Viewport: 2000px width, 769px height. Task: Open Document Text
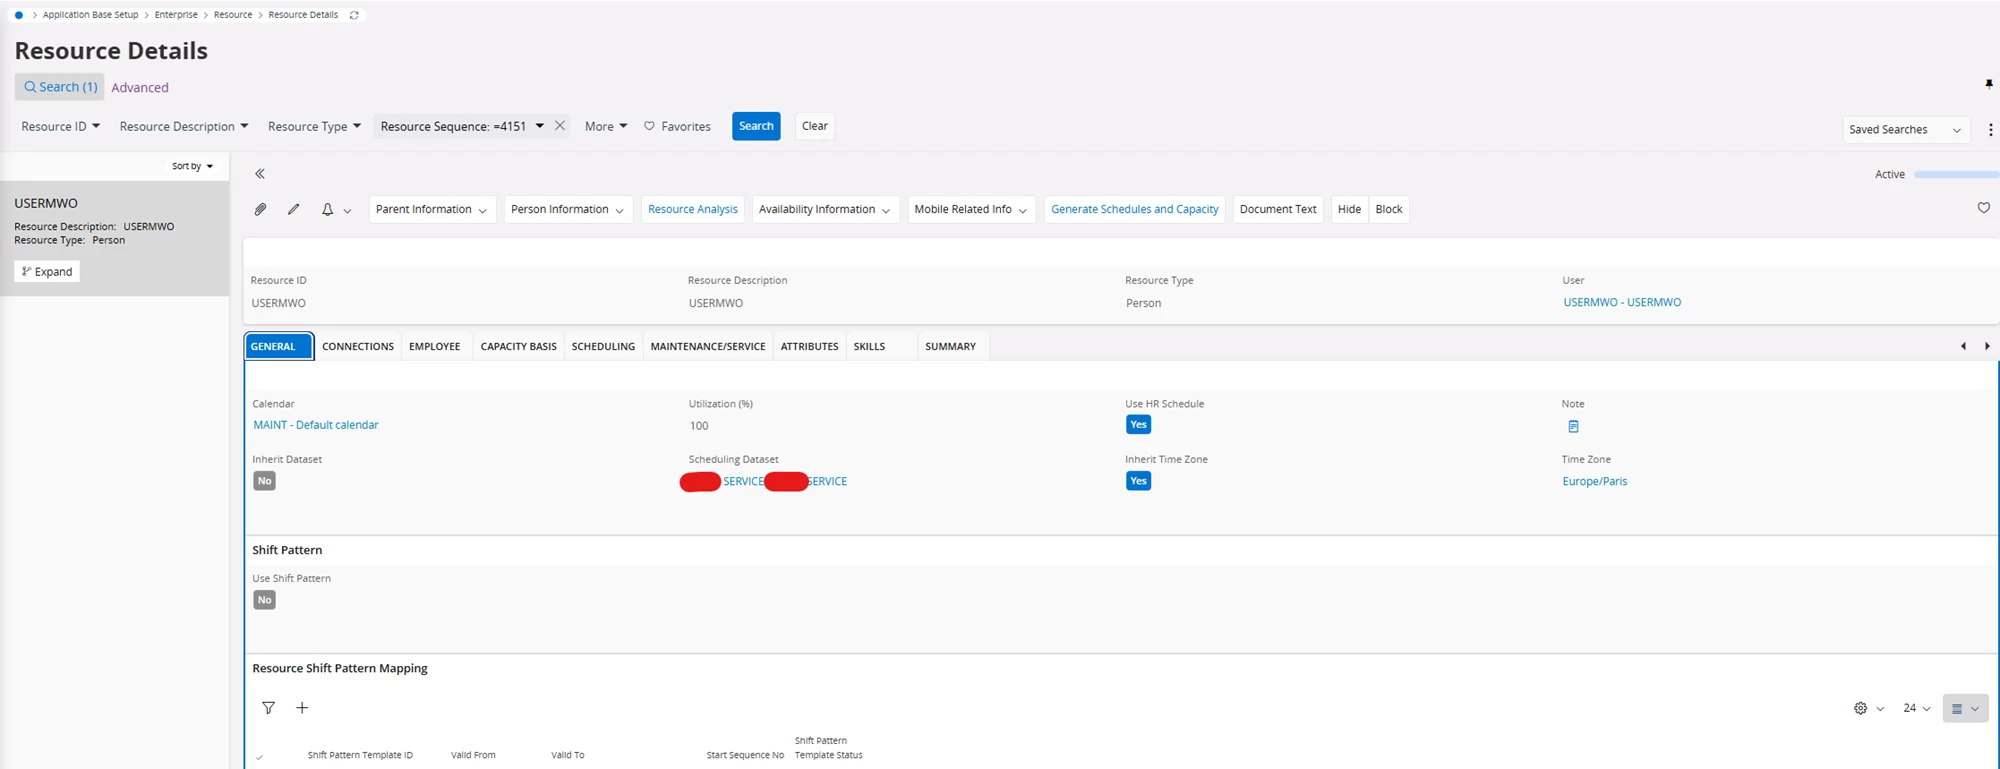1278,209
